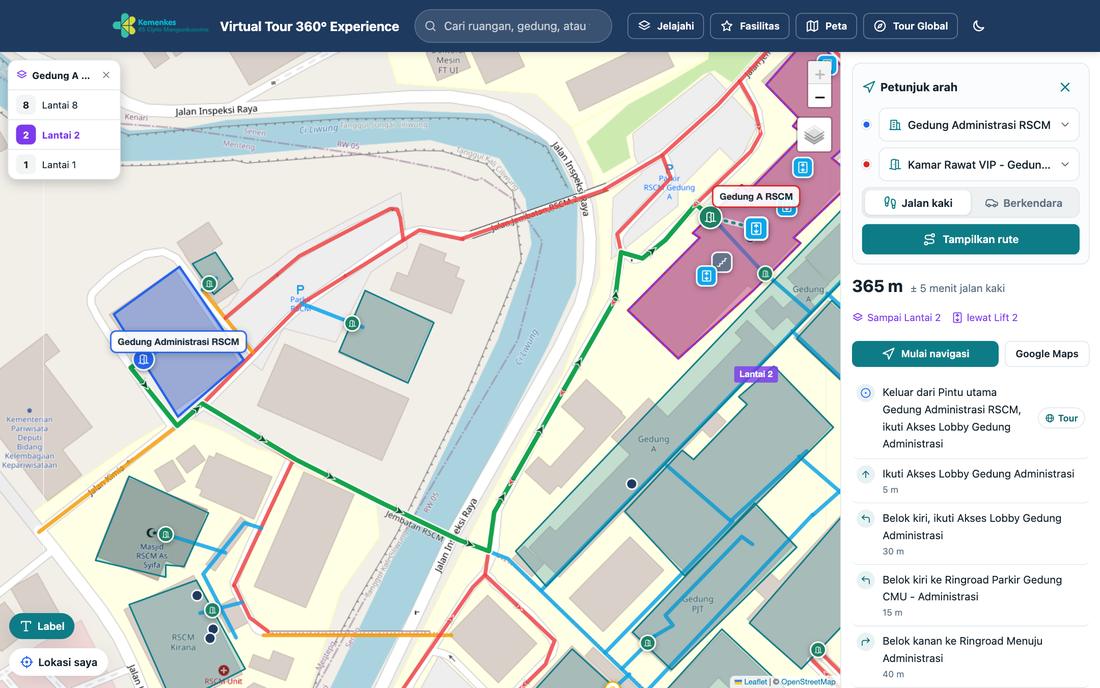Viewport: 1100px width, 688px height.
Task: Click the Gedung Administrasi RSCM door marker
Action: click(x=143, y=360)
